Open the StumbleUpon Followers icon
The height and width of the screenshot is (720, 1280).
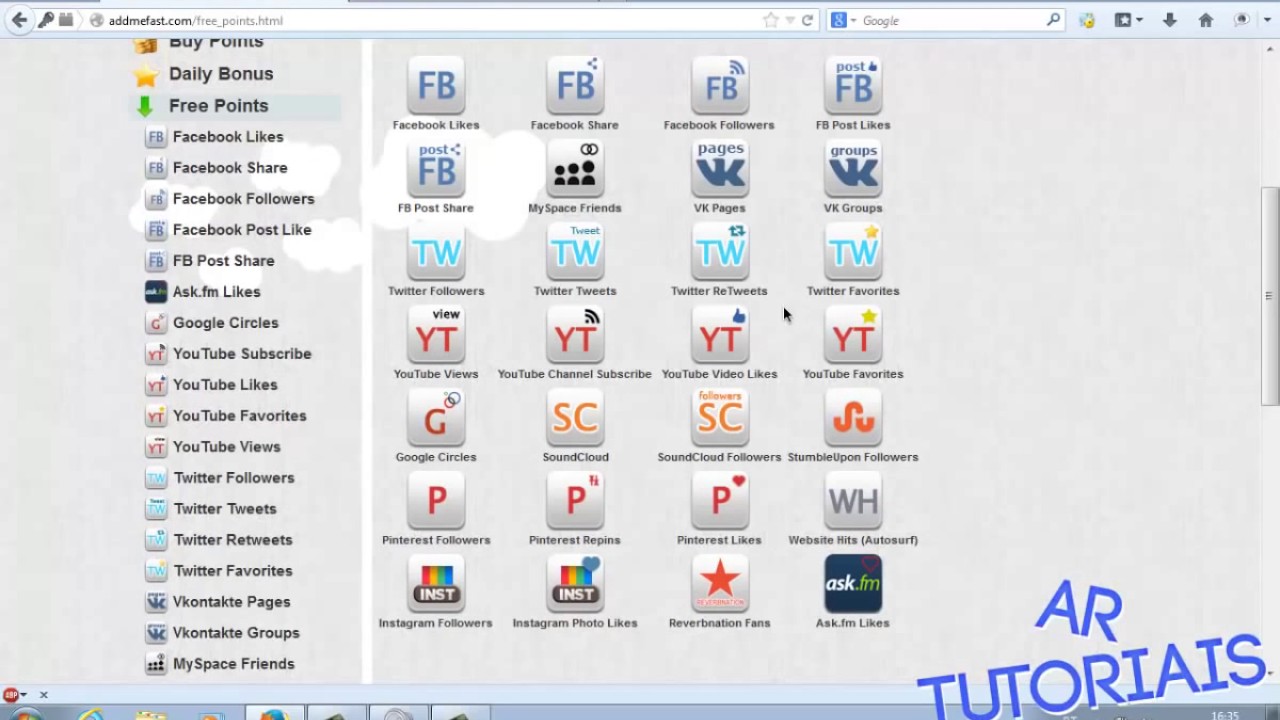click(853, 418)
